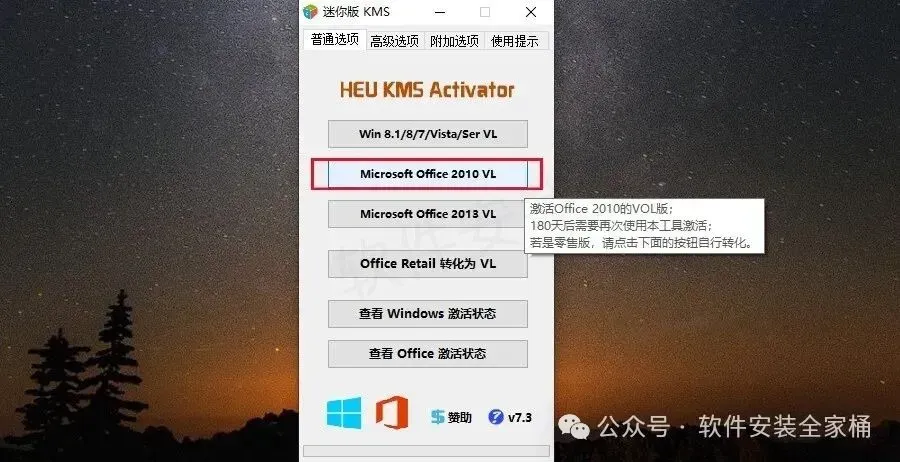Click the blue question mark help icon
Screen dimensions: 900x462
click(x=496, y=417)
